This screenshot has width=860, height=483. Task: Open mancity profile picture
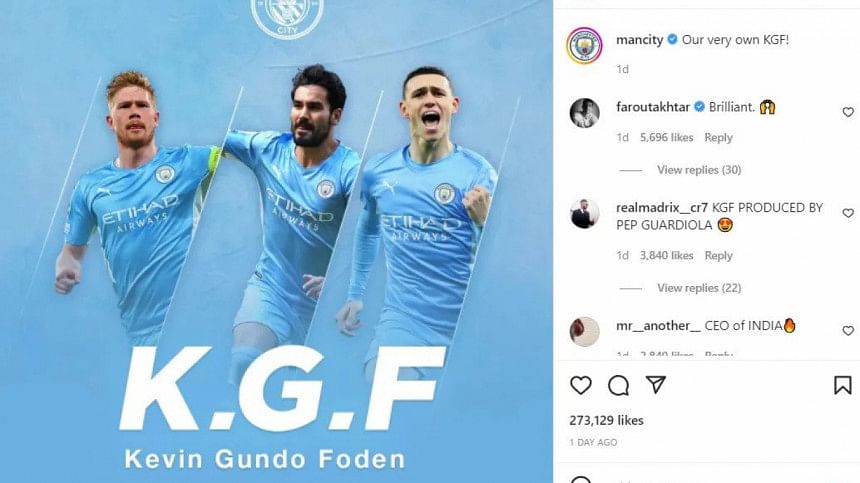[585, 46]
